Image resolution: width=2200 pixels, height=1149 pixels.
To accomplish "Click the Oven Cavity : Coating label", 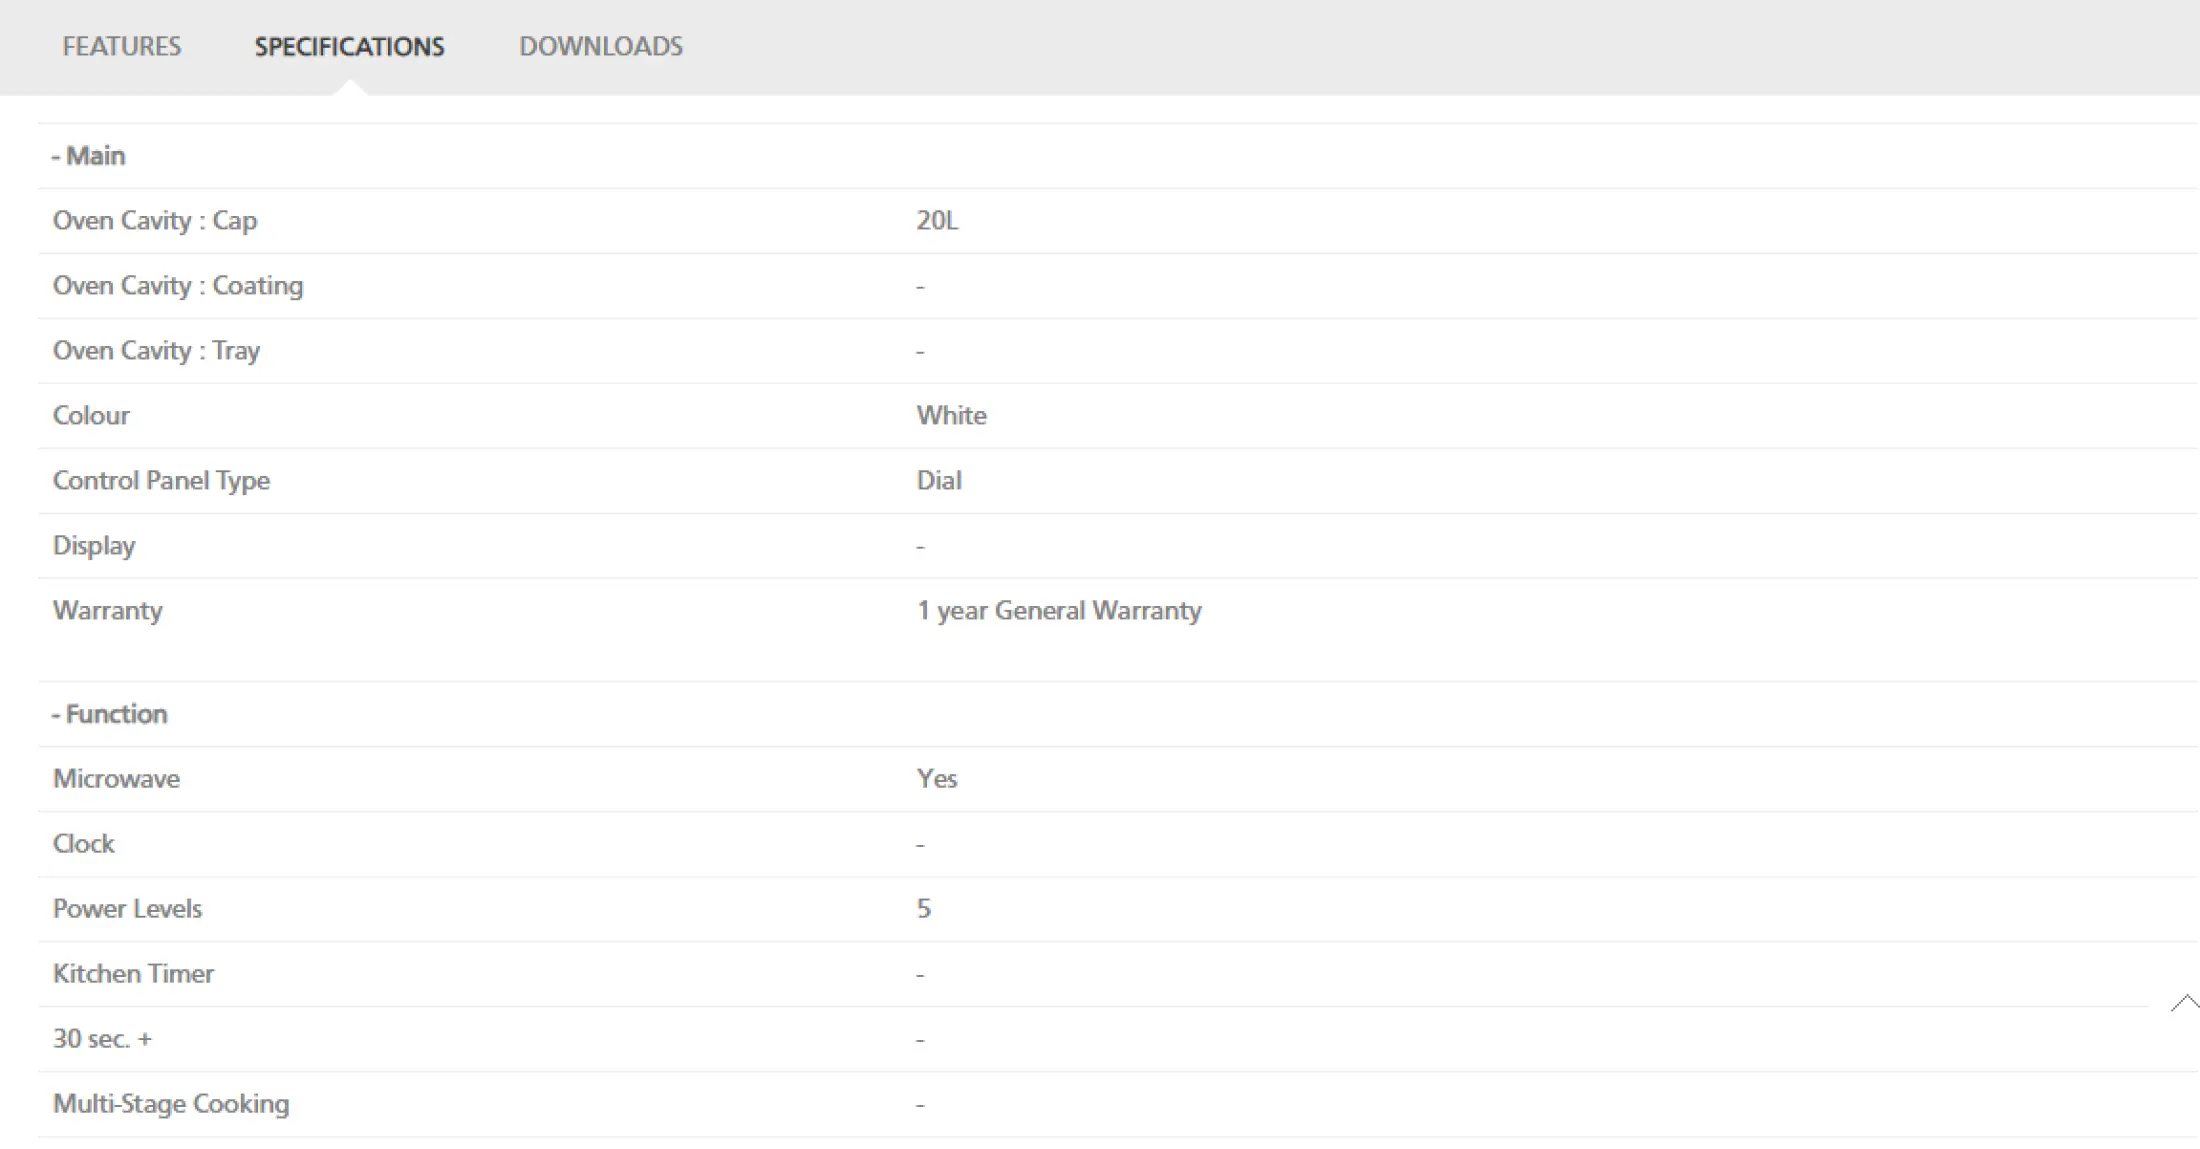I will click(x=178, y=286).
